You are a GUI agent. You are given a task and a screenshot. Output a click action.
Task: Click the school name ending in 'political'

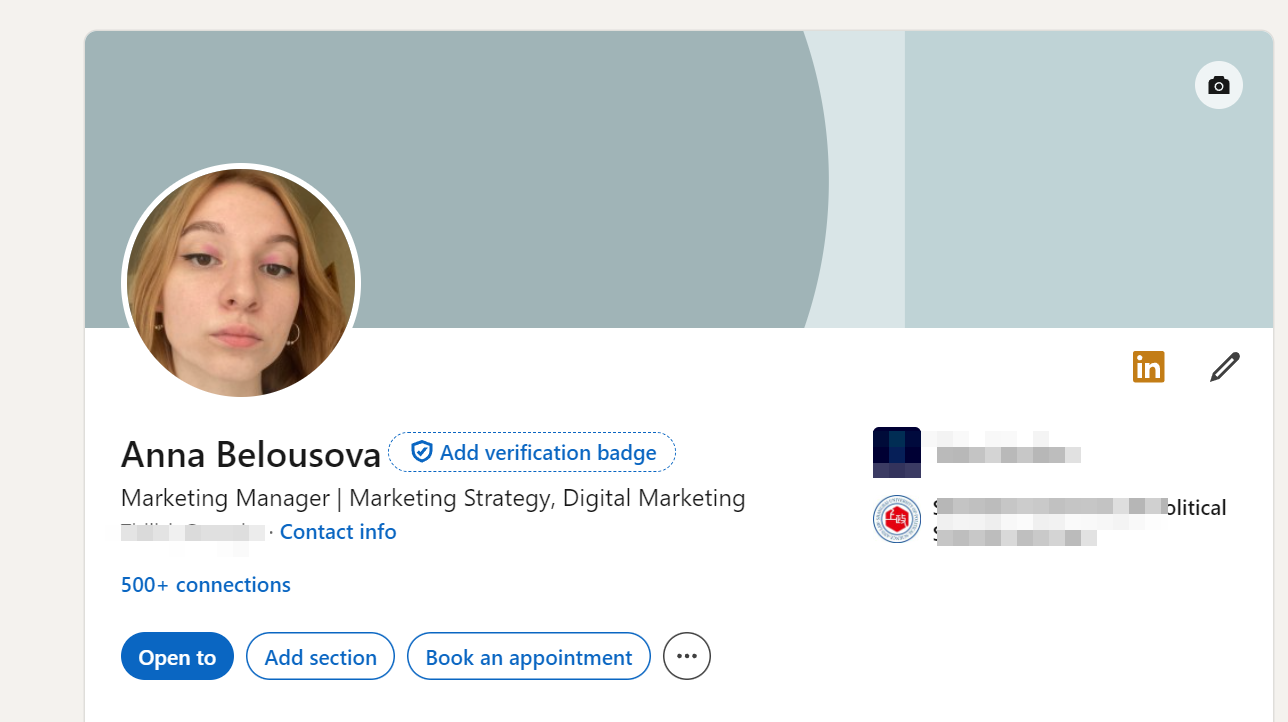[1078, 509]
